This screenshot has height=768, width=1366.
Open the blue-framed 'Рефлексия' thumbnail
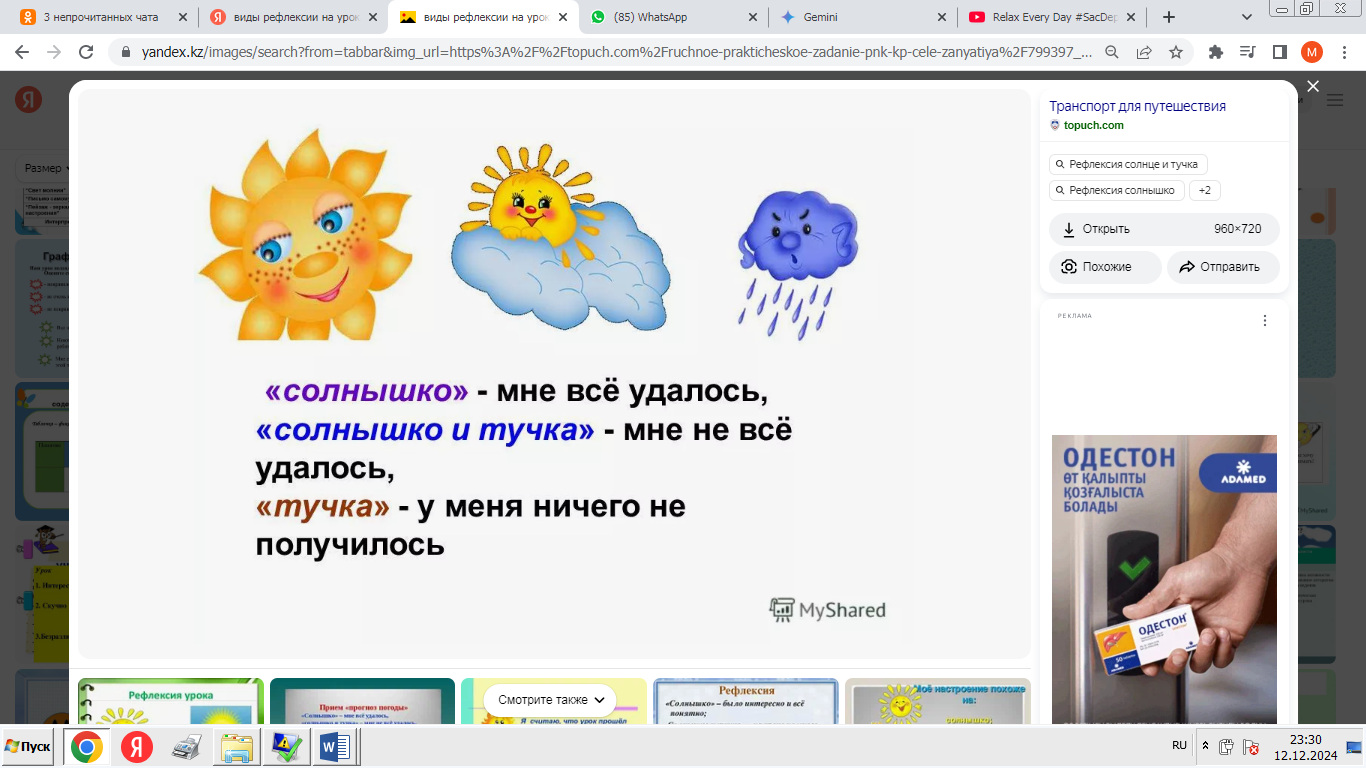tap(746, 701)
